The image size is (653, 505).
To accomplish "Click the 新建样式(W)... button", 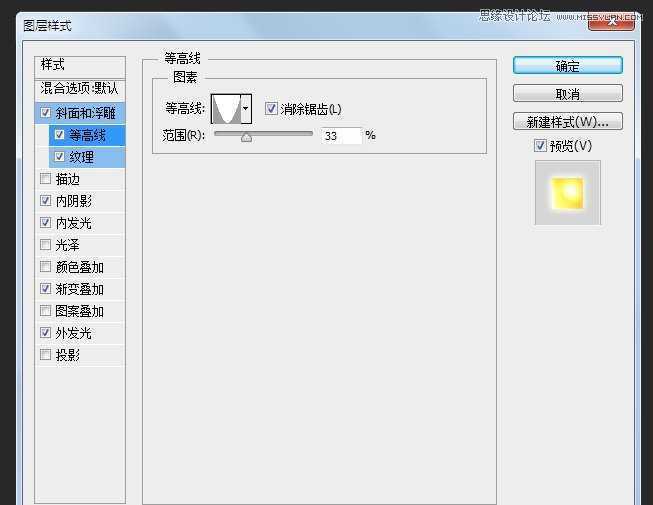I will (x=568, y=122).
